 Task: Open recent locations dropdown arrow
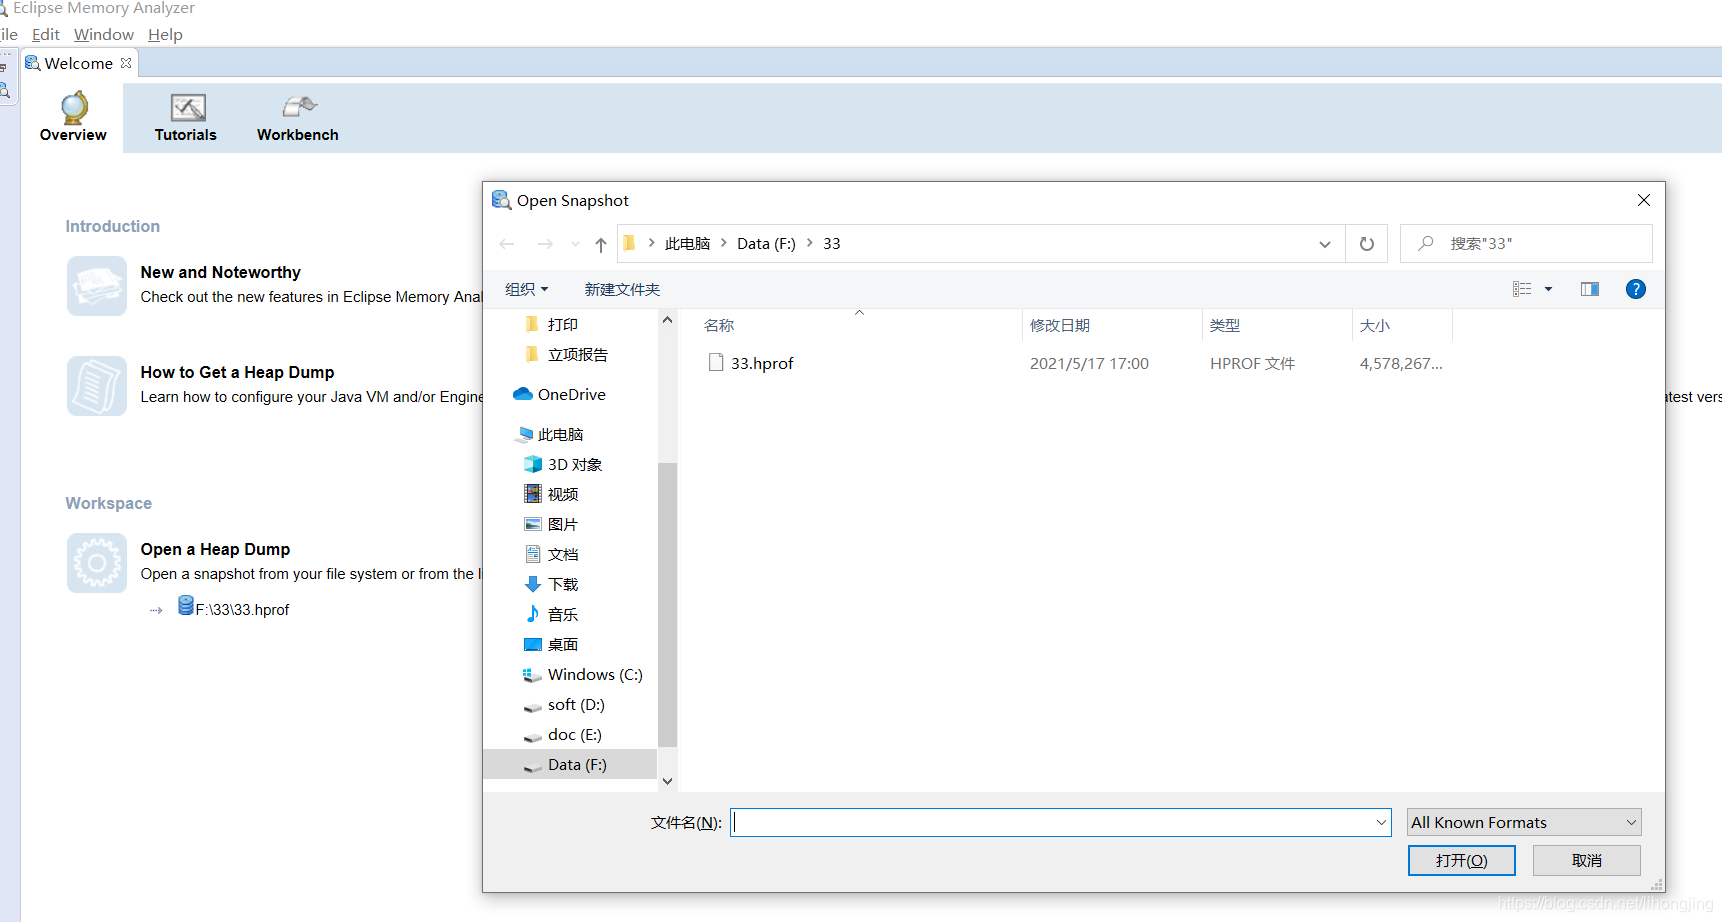(575, 244)
